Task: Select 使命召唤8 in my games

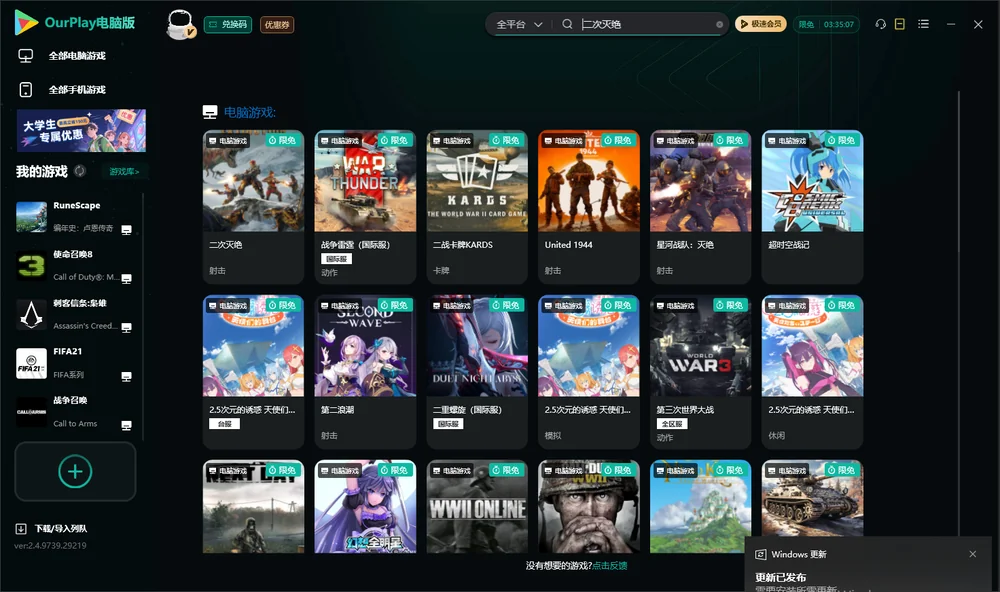Action: click(74, 265)
